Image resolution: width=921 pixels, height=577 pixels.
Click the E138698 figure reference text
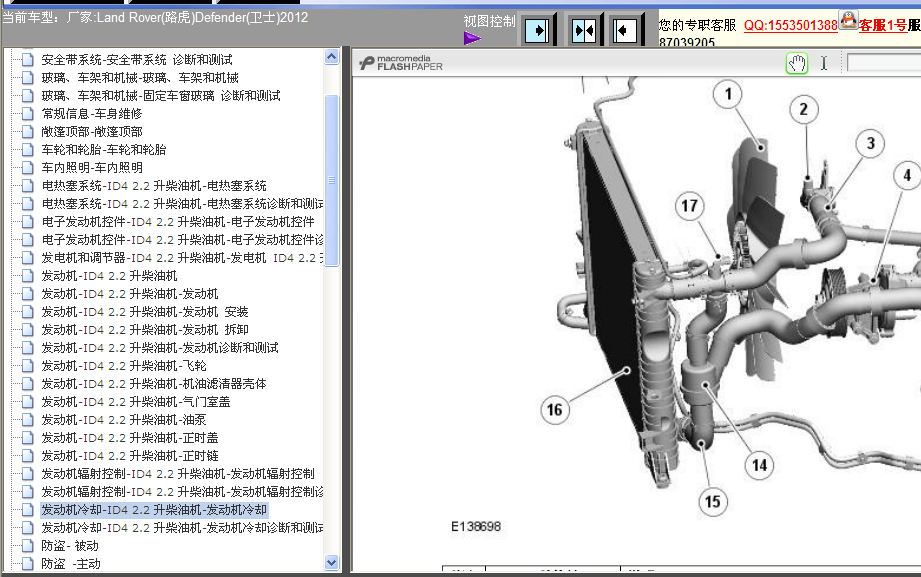[476, 526]
